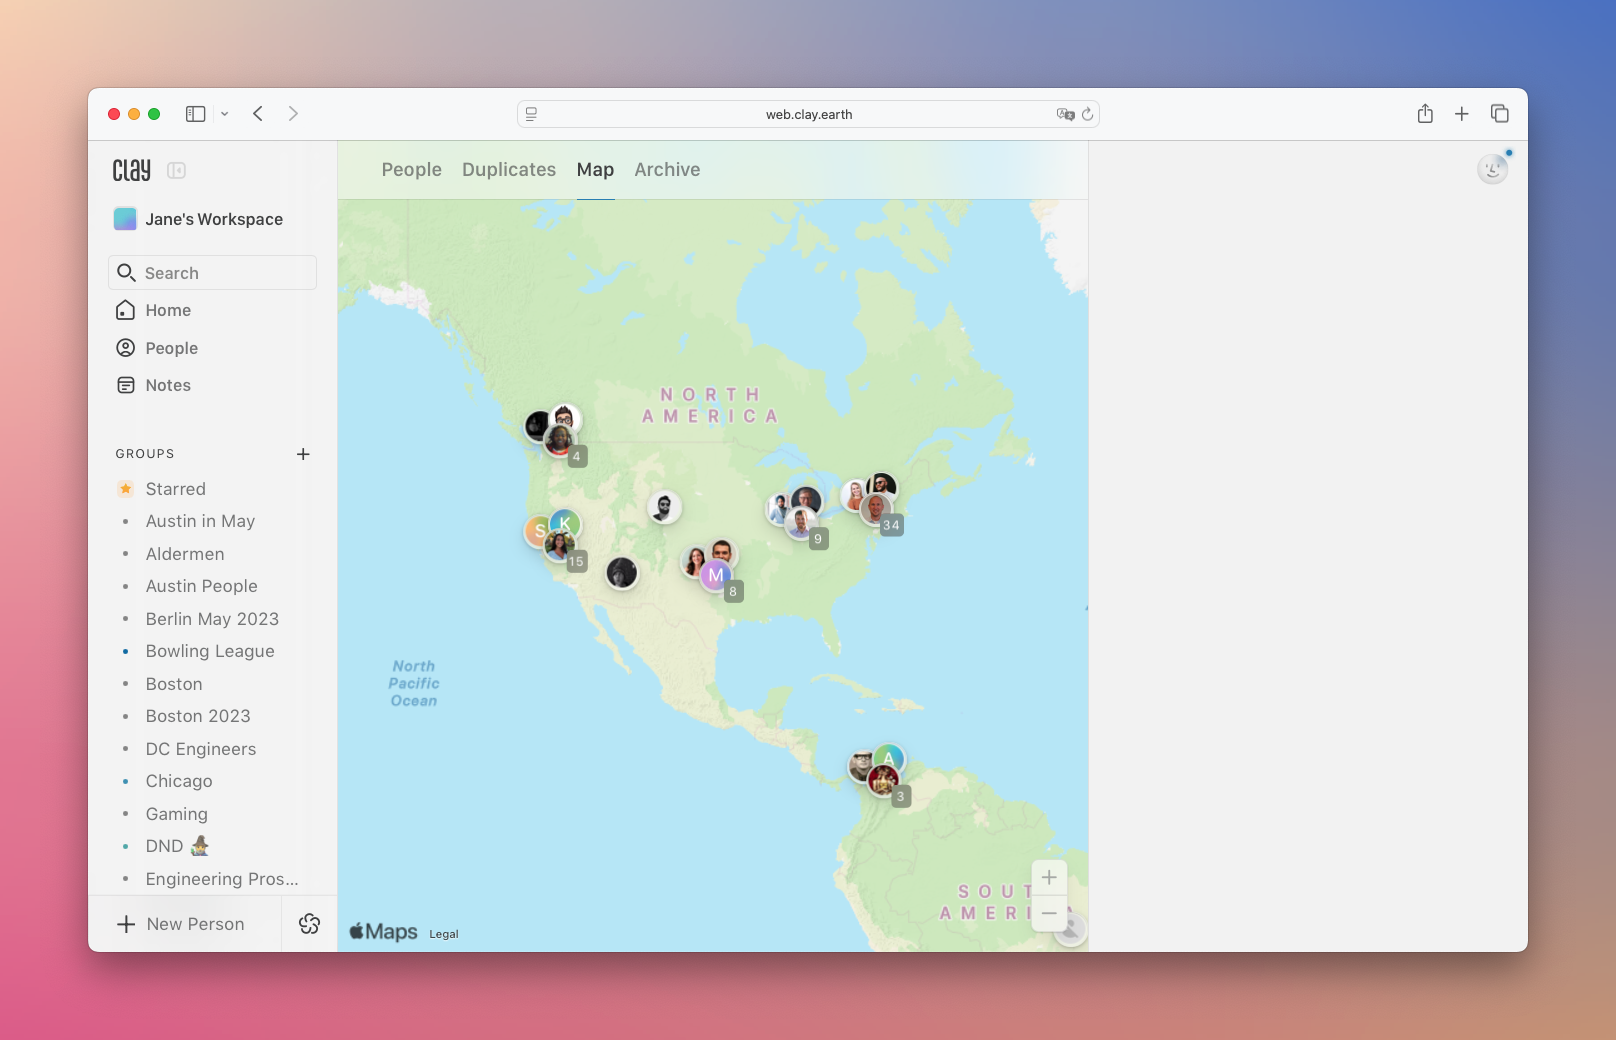This screenshot has height=1040, width=1616.
Task: Click the sidebar Search field
Action: click(212, 273)
